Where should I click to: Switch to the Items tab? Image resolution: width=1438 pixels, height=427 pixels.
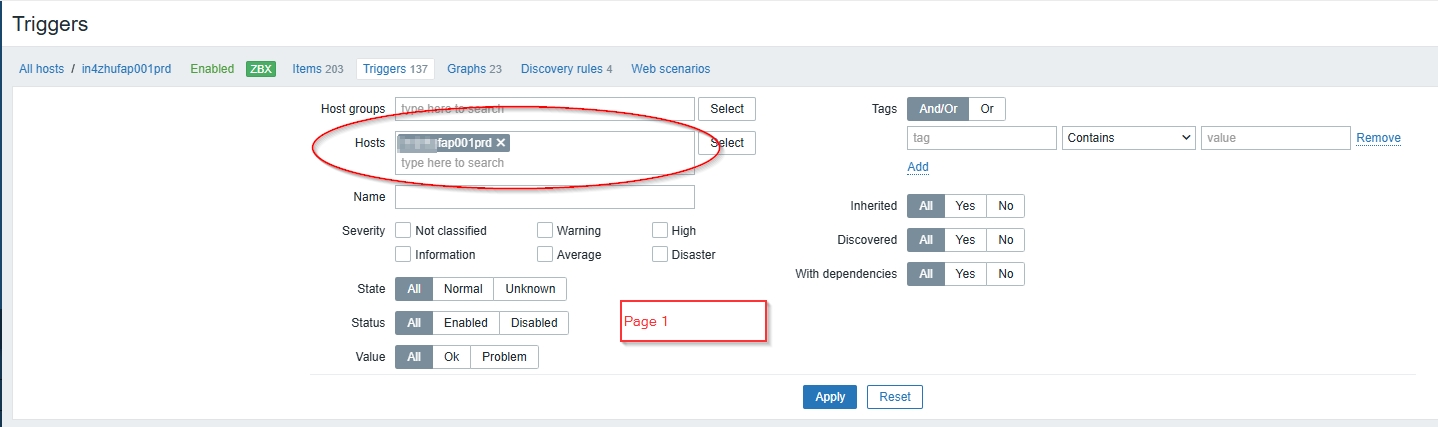317,69
